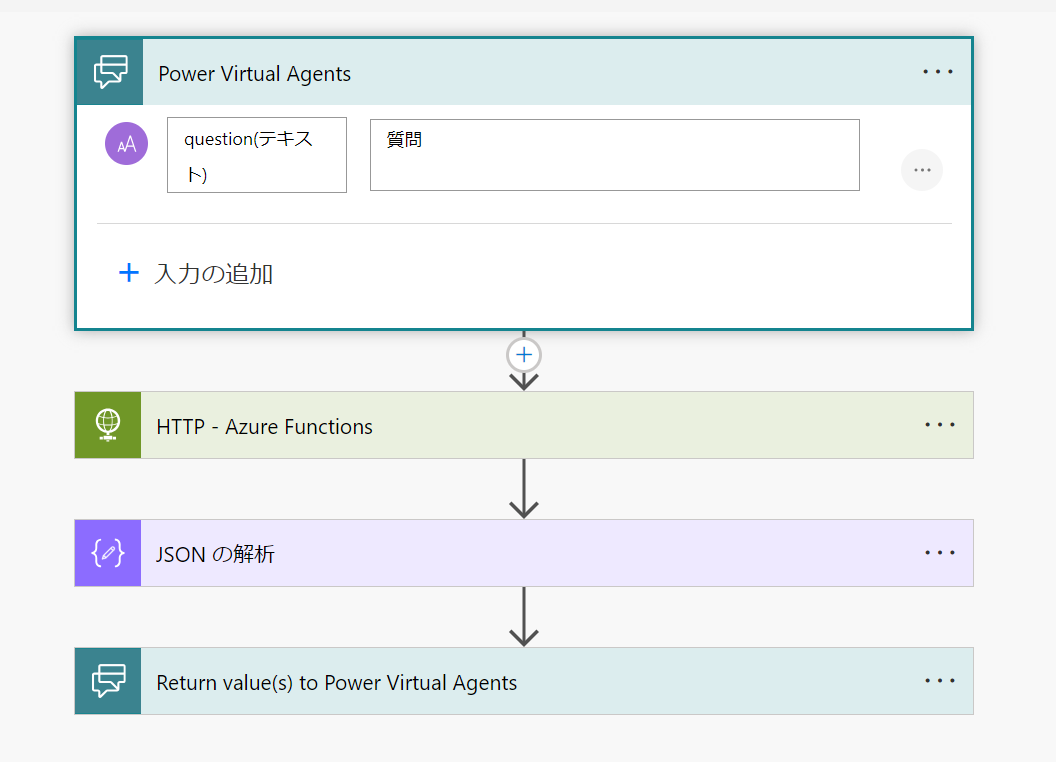Open the Return value(s) action ellipsis menu

click(x=939, y=680)
